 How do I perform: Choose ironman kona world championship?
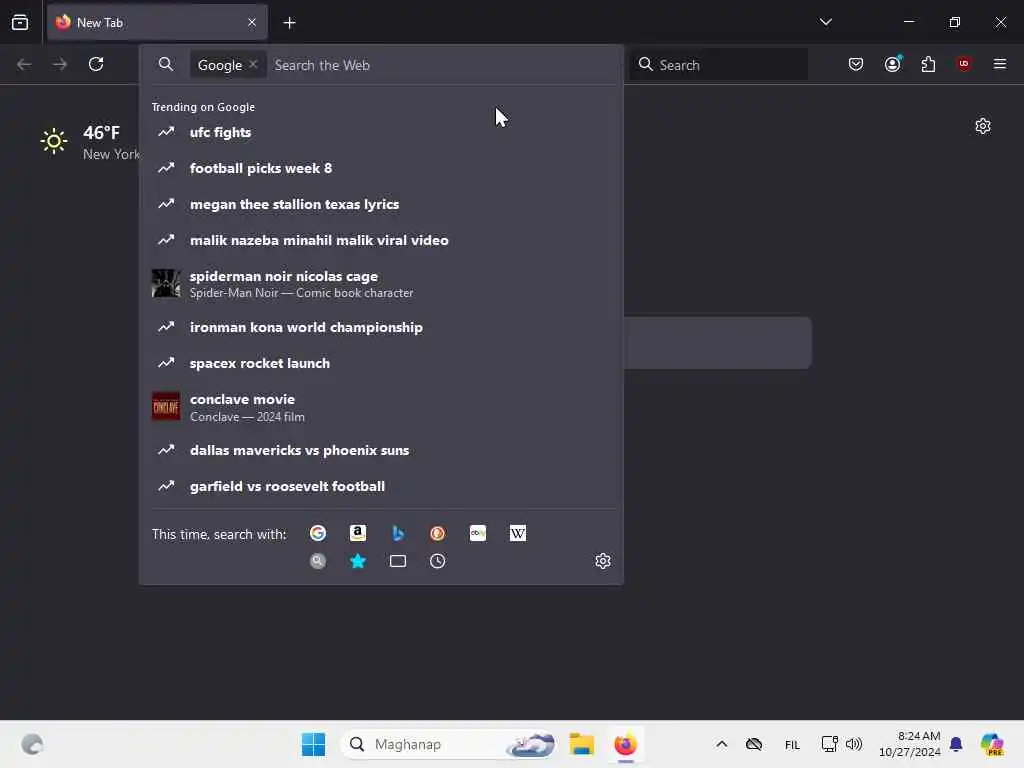point(381,327)
